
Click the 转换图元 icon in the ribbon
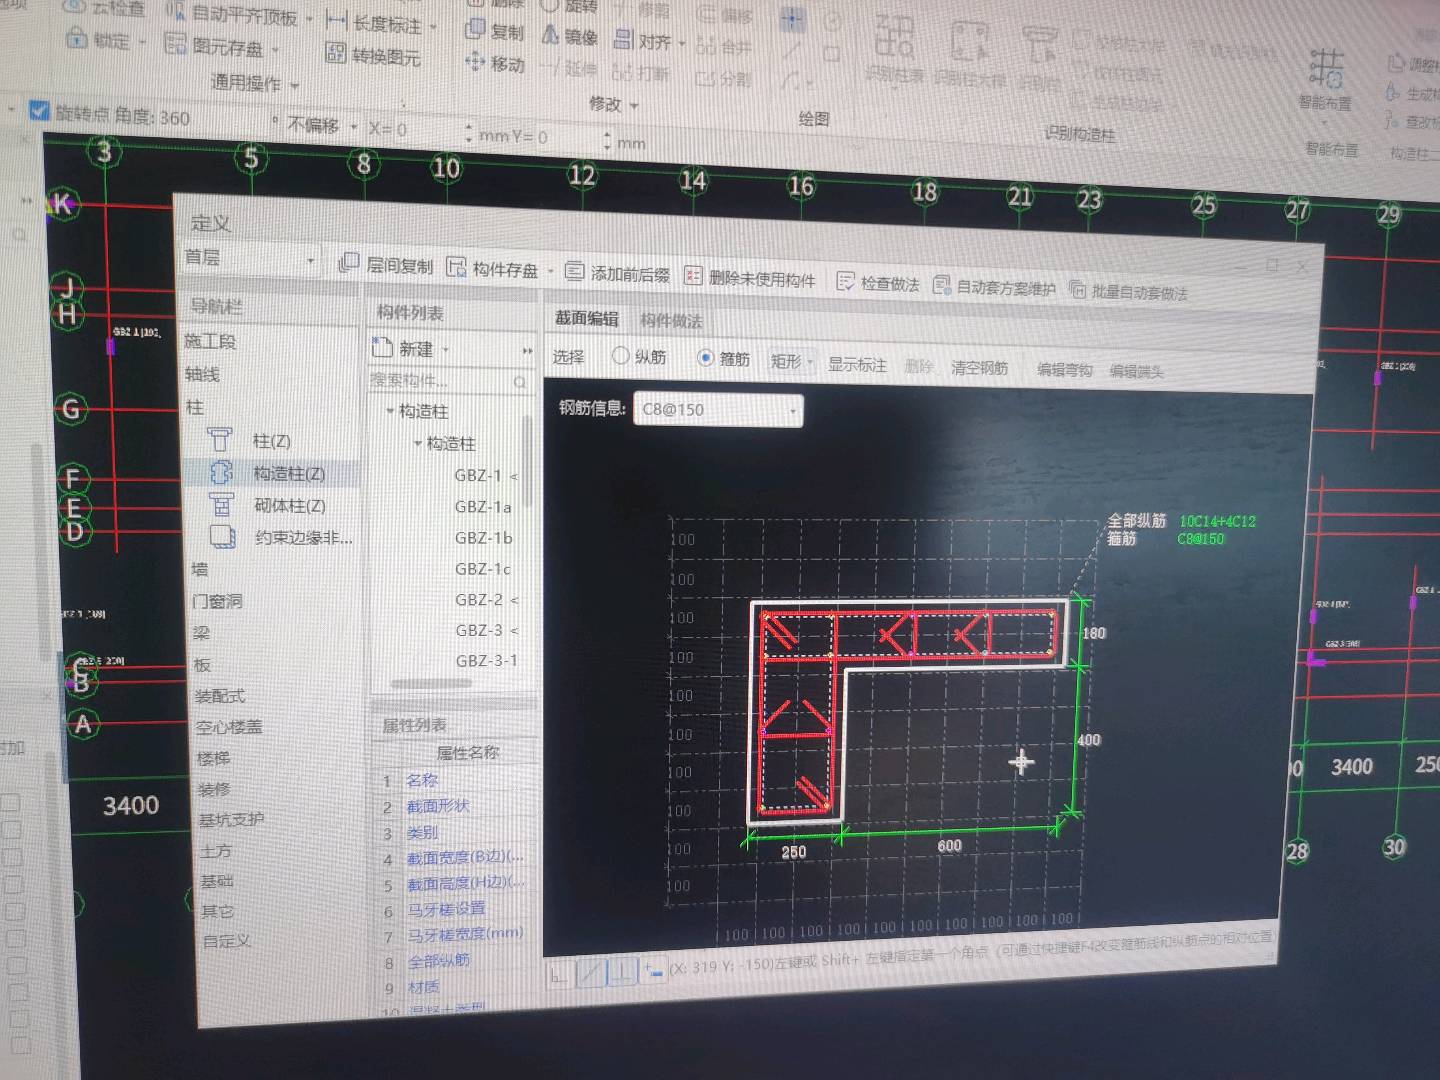click(x=336, y=53)
